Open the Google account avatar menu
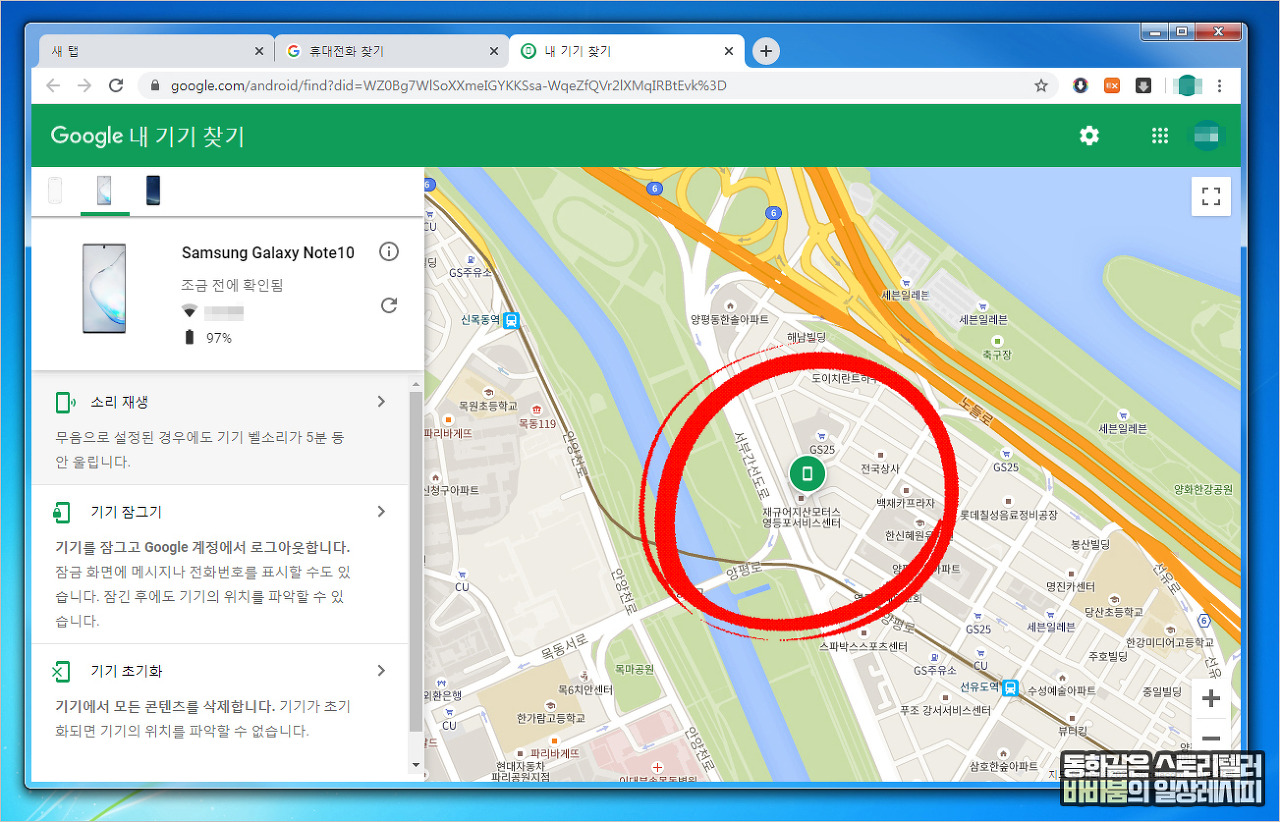Screen dimensions: 1280x822 [x=1208, y=136]
